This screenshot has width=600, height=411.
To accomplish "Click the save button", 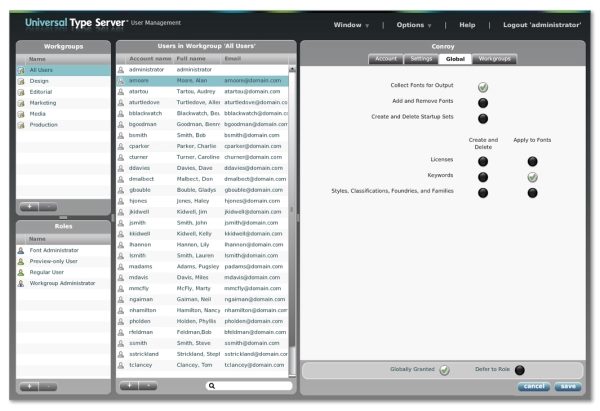I will (x=567, y=386).
